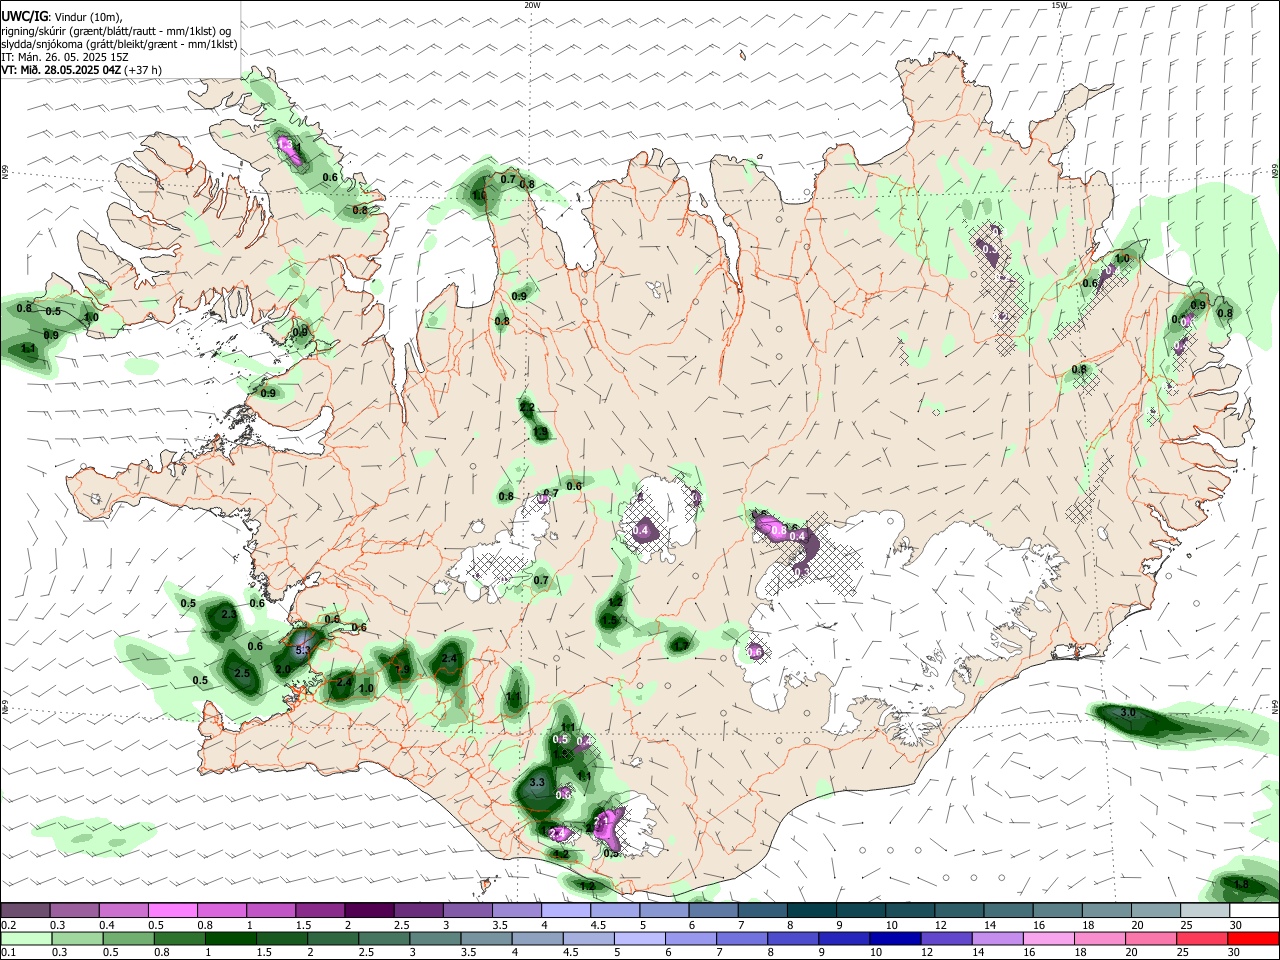Pick the darkest purple swatch between 2 and 2.5
This screenshot has width=1280, height=960.
coord(368,910)
